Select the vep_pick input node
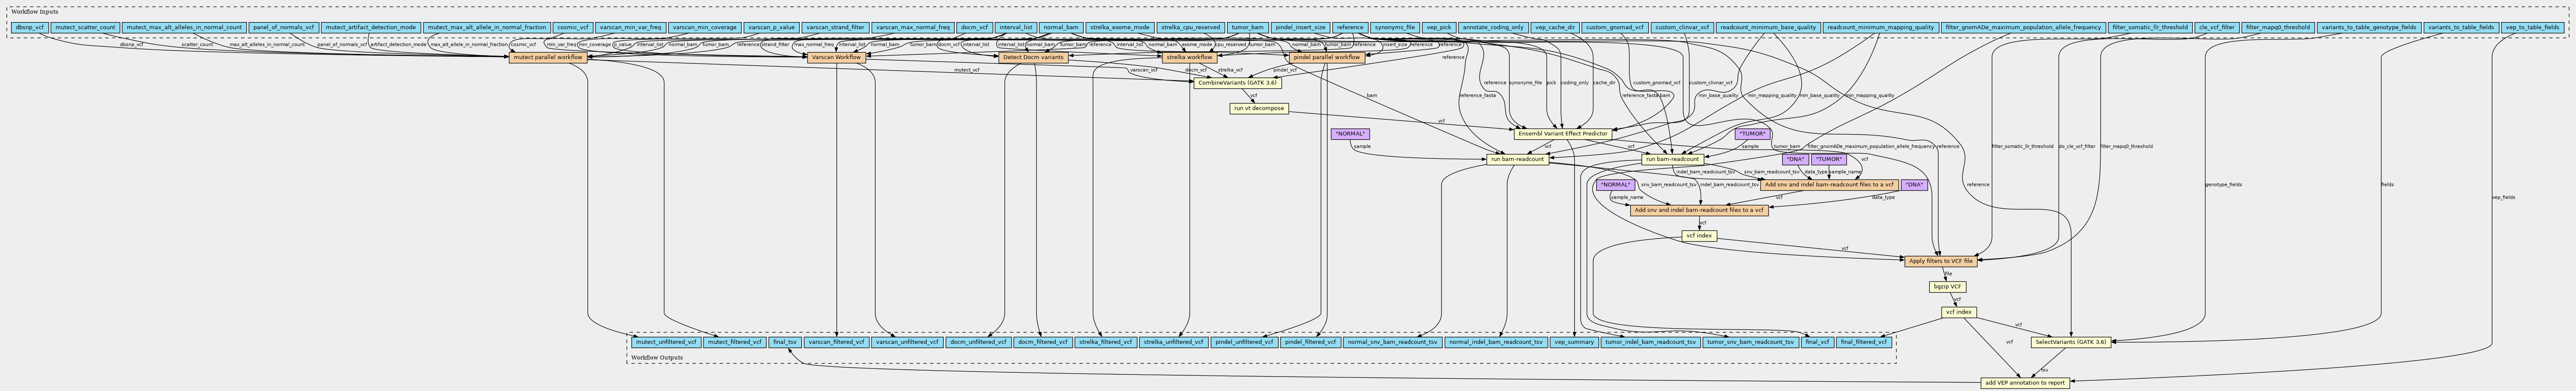 1438,28
